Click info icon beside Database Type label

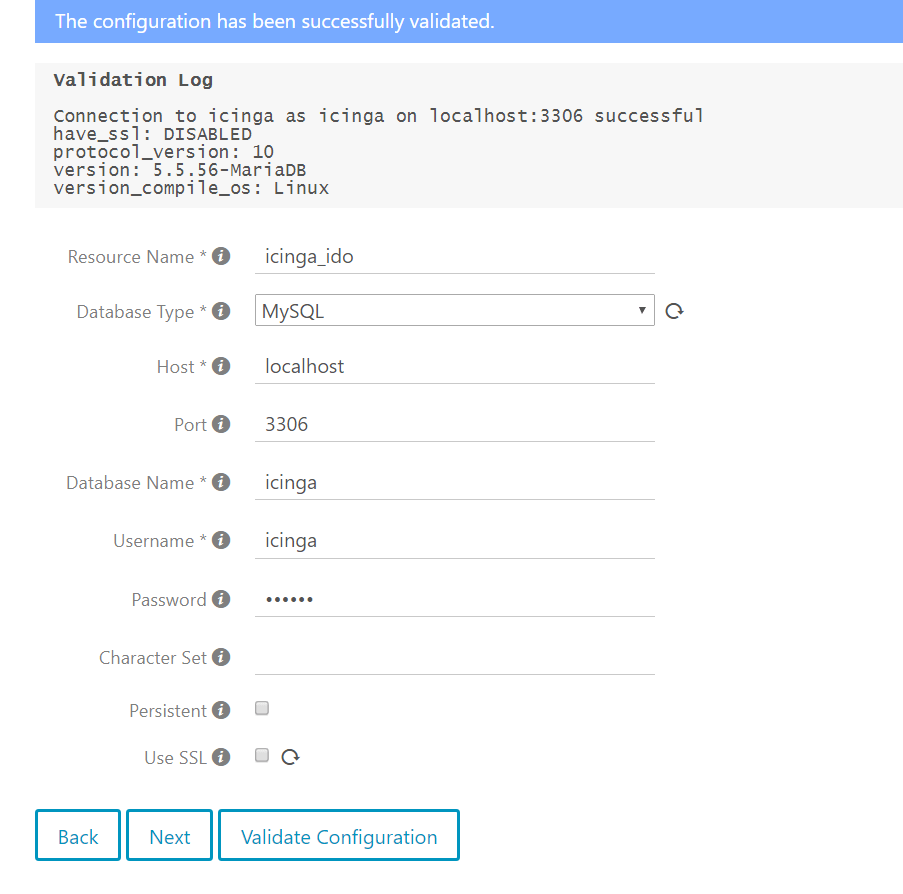pyautogui.click(x=221, y=311)
